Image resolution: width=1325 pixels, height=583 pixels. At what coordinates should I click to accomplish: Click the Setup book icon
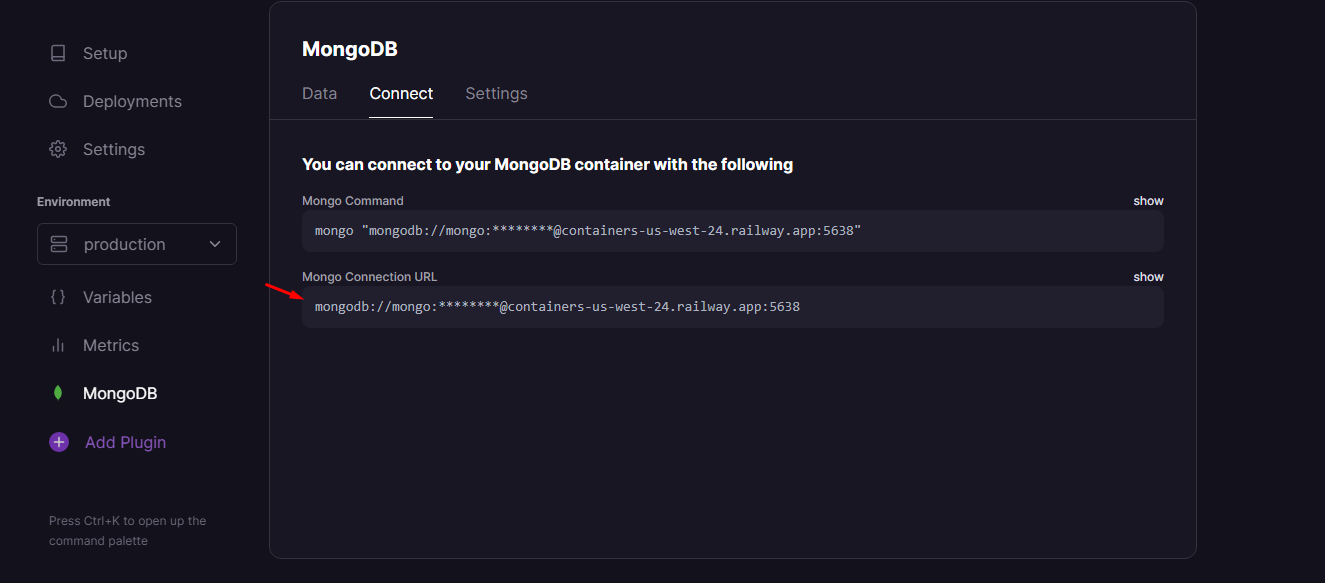(58, 53)
